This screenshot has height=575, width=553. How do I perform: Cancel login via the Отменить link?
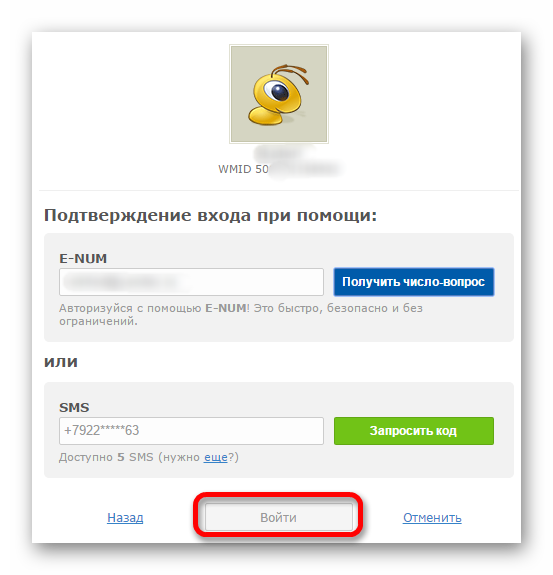432,517
